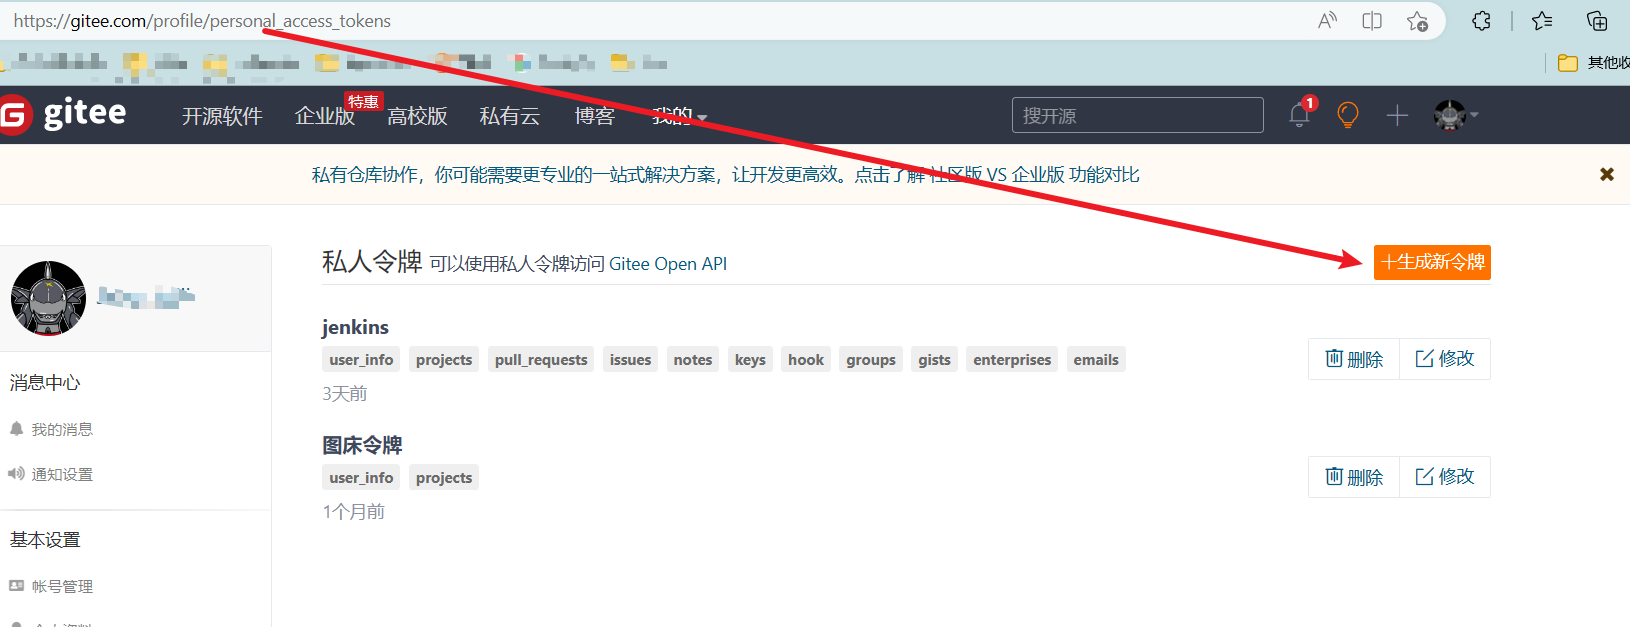Open the browser extensions icon

point(1481,21)
